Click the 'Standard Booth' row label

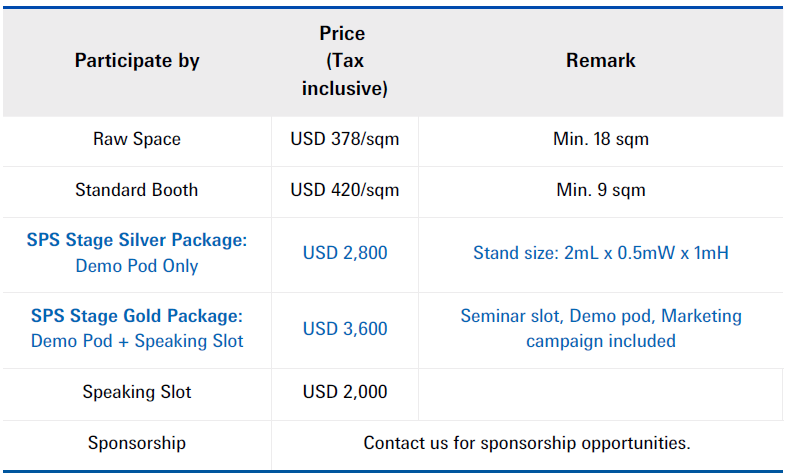point(137,190)
